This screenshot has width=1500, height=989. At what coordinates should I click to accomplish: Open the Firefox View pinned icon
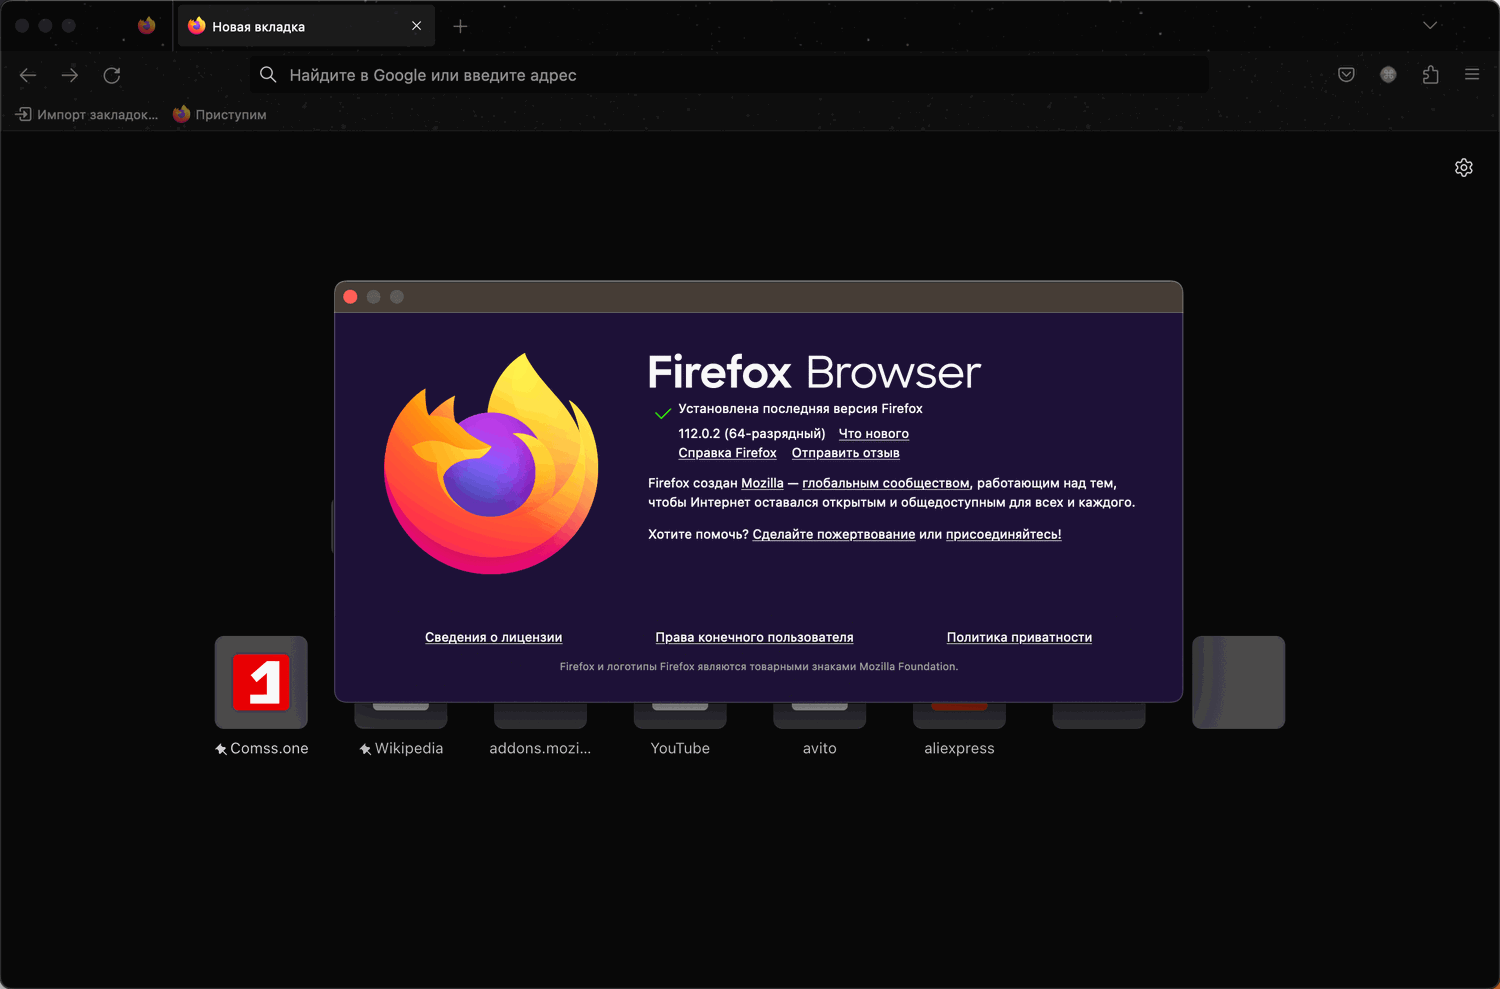click(147, 26)
